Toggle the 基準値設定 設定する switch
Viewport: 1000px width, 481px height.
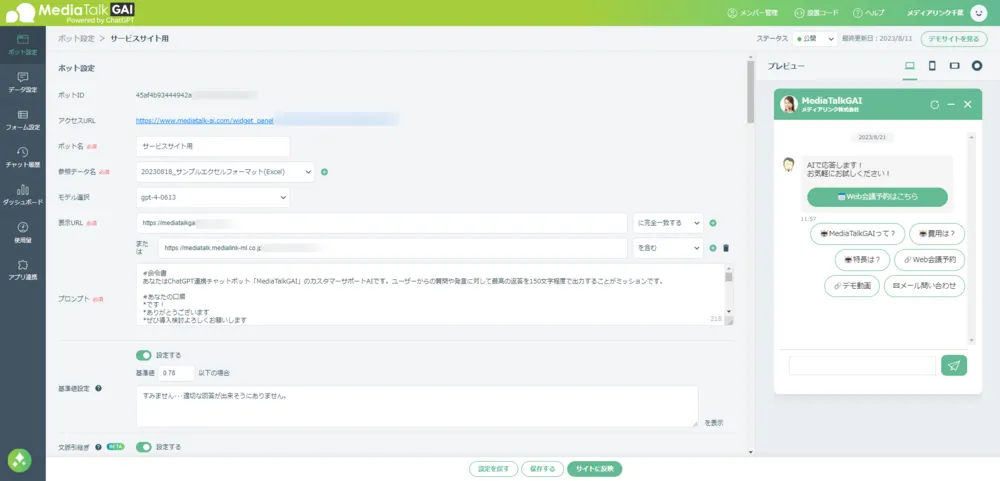coord(143,355)
